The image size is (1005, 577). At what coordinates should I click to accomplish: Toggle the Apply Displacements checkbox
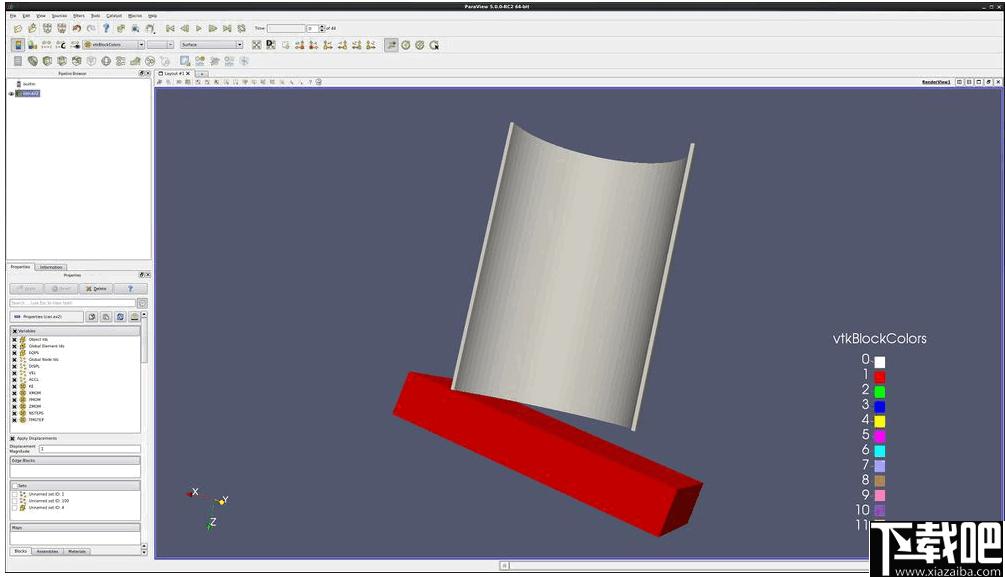(x=13, y=439)
